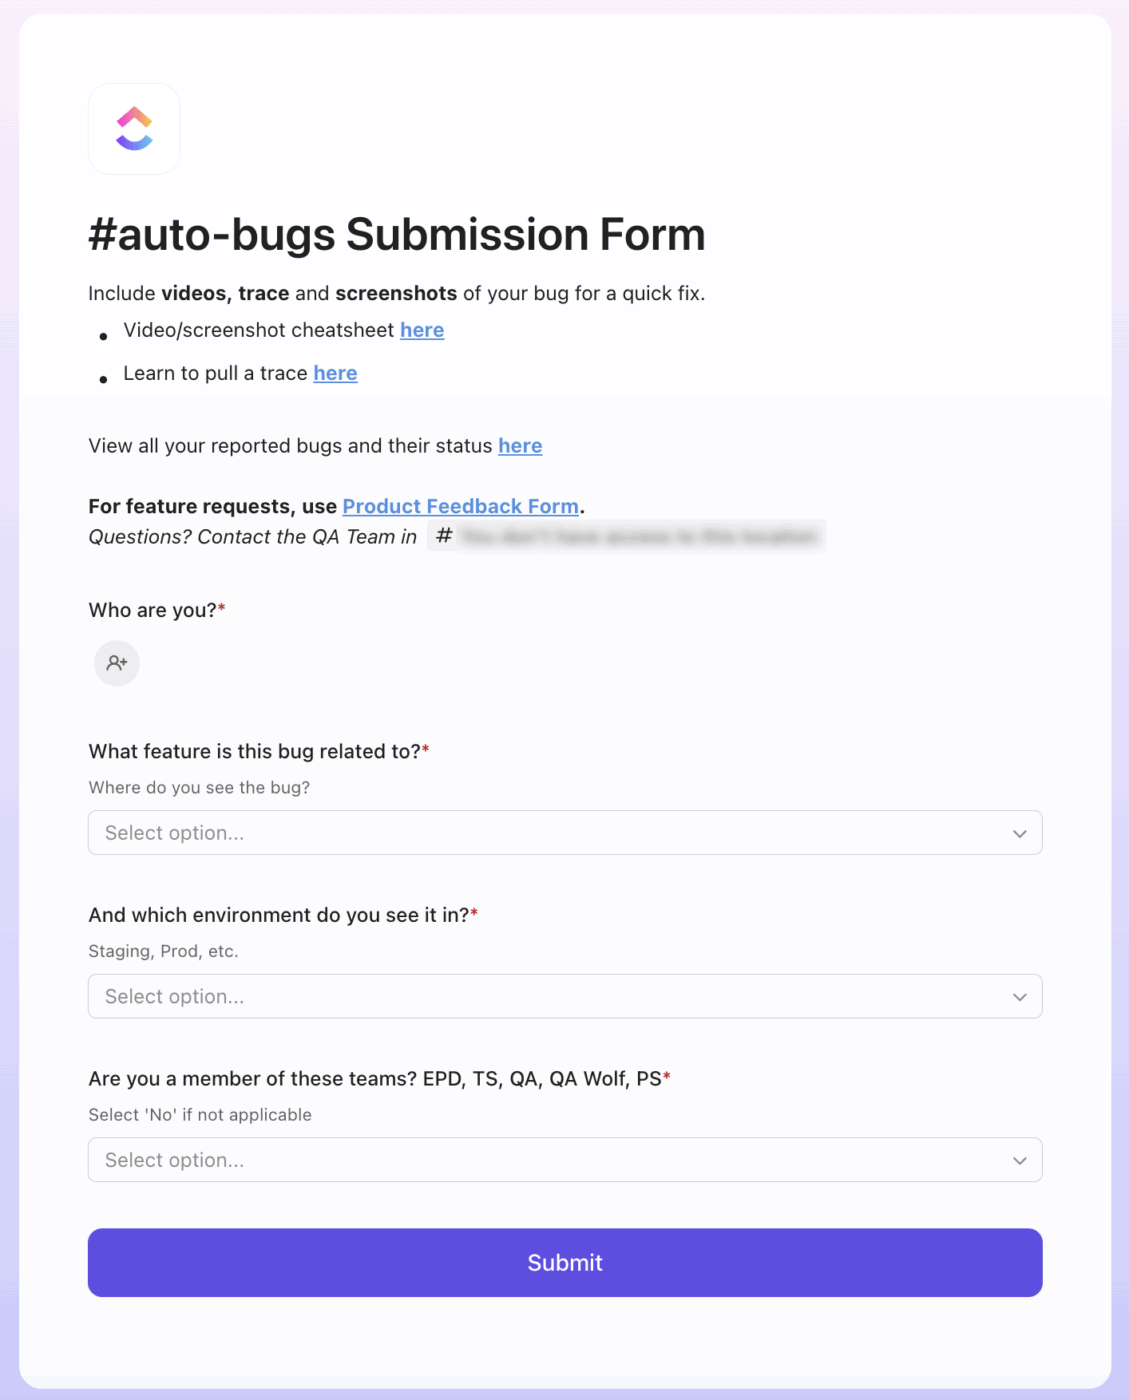Click the hash channel icon after QA Team
1129x1400 pixels.
444,536
